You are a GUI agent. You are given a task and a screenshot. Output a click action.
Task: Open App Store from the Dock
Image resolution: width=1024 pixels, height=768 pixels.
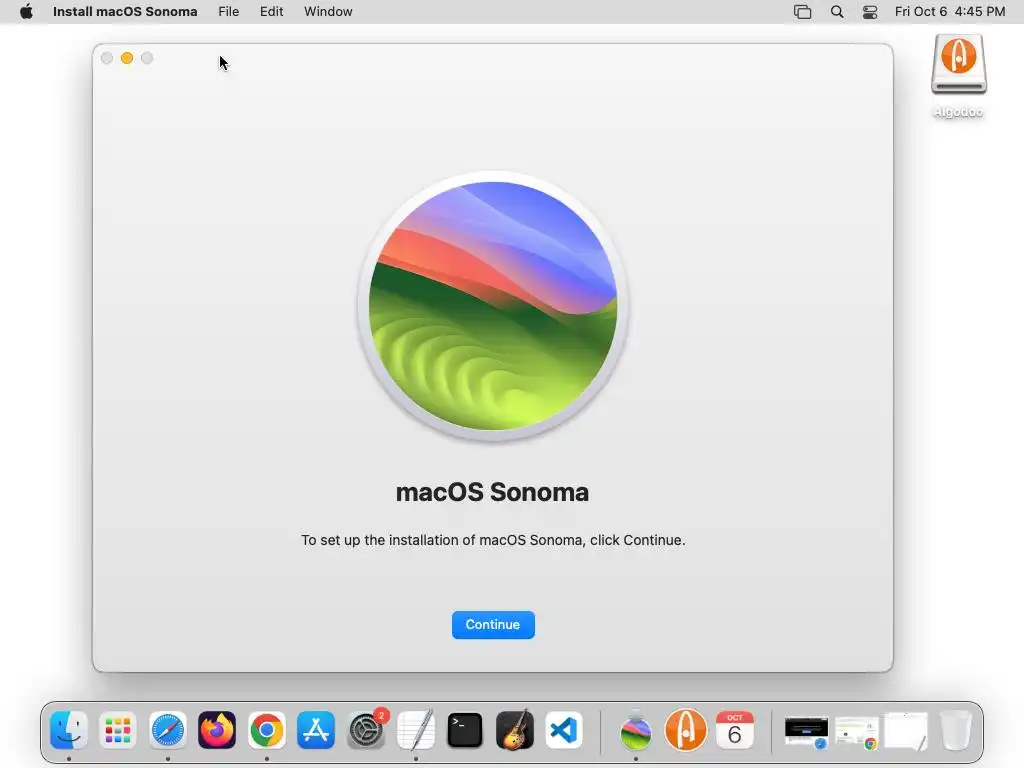(x=316, y=730)
